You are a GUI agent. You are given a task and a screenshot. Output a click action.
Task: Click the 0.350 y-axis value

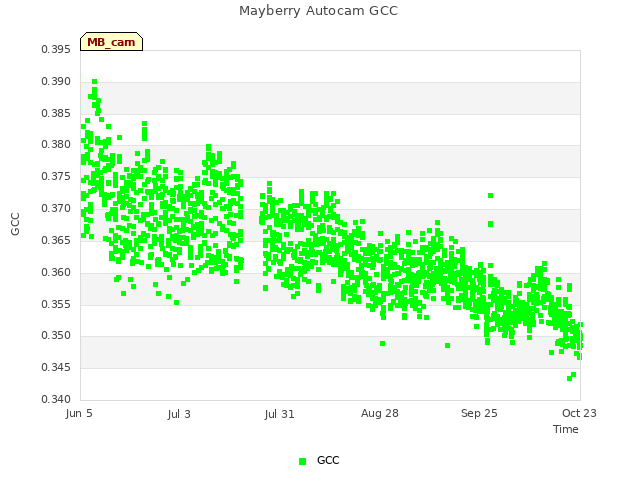[x=56, y=336]
